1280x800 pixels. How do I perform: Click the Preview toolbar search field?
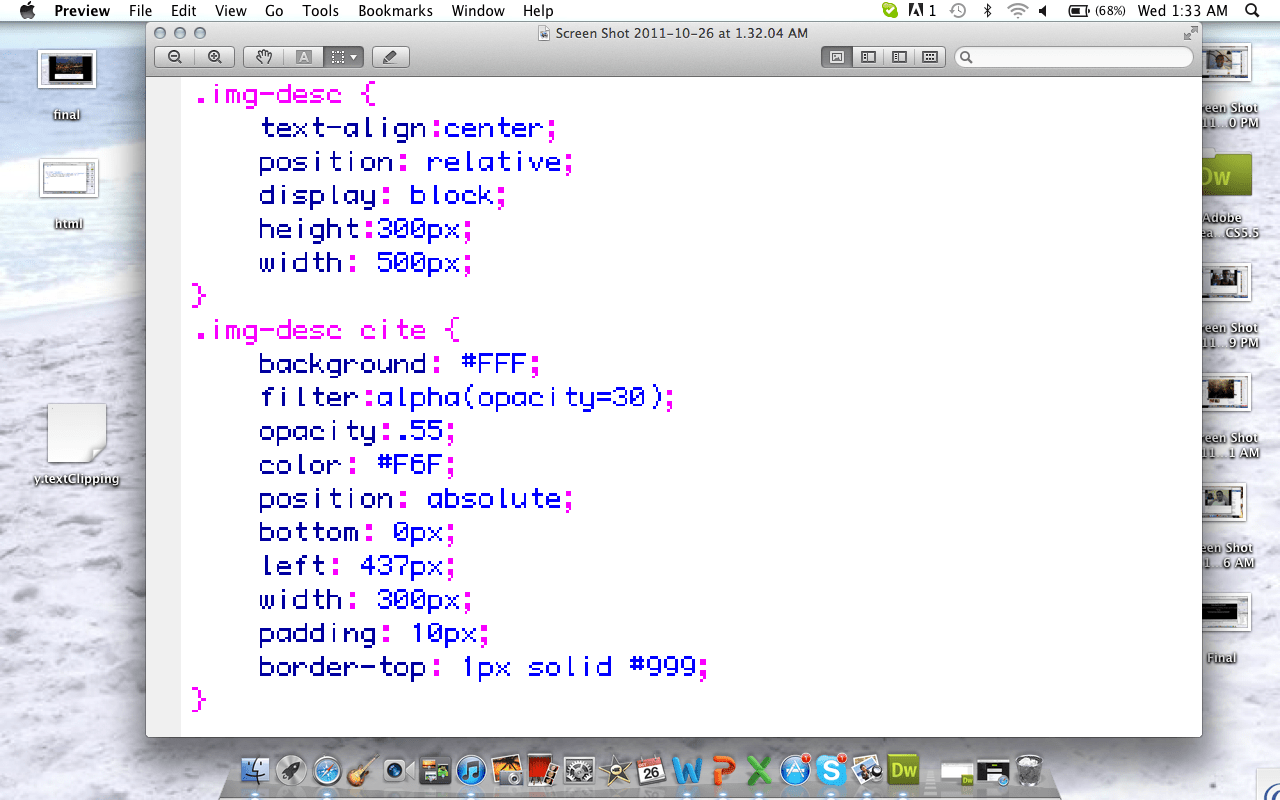tap(1075, 57)
